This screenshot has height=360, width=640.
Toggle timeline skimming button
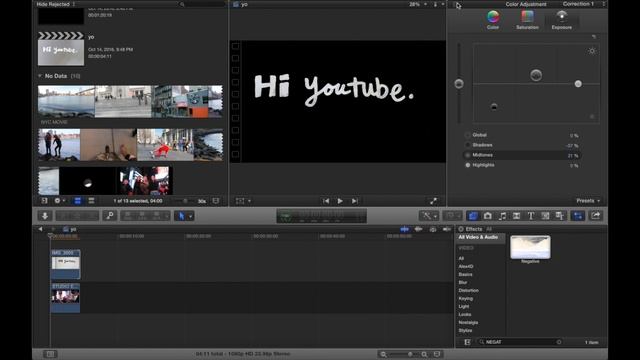404,229
